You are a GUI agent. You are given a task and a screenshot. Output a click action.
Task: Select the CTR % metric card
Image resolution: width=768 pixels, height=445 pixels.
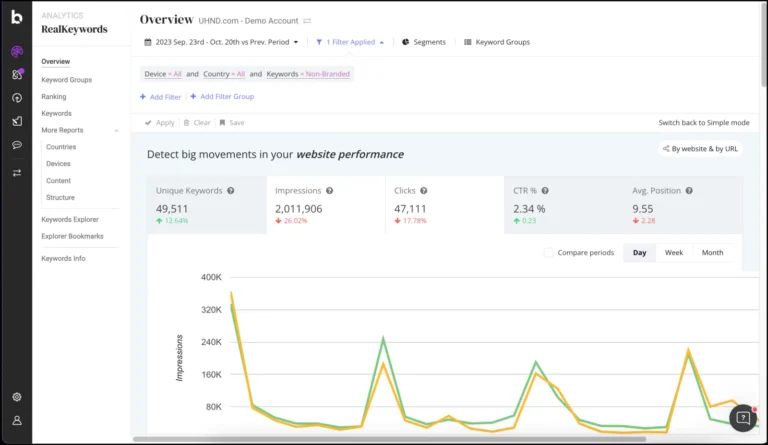tap(564, 205)
